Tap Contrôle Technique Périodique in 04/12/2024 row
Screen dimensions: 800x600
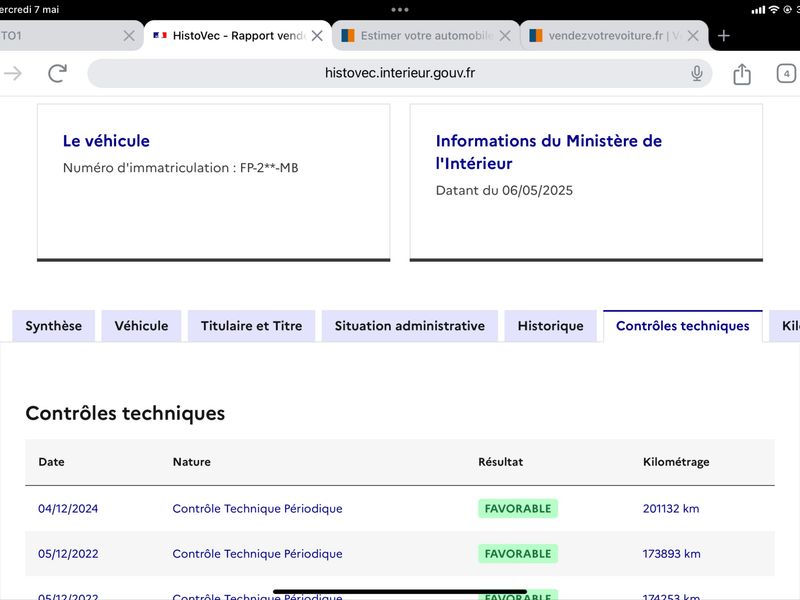(x=257, y=509)
